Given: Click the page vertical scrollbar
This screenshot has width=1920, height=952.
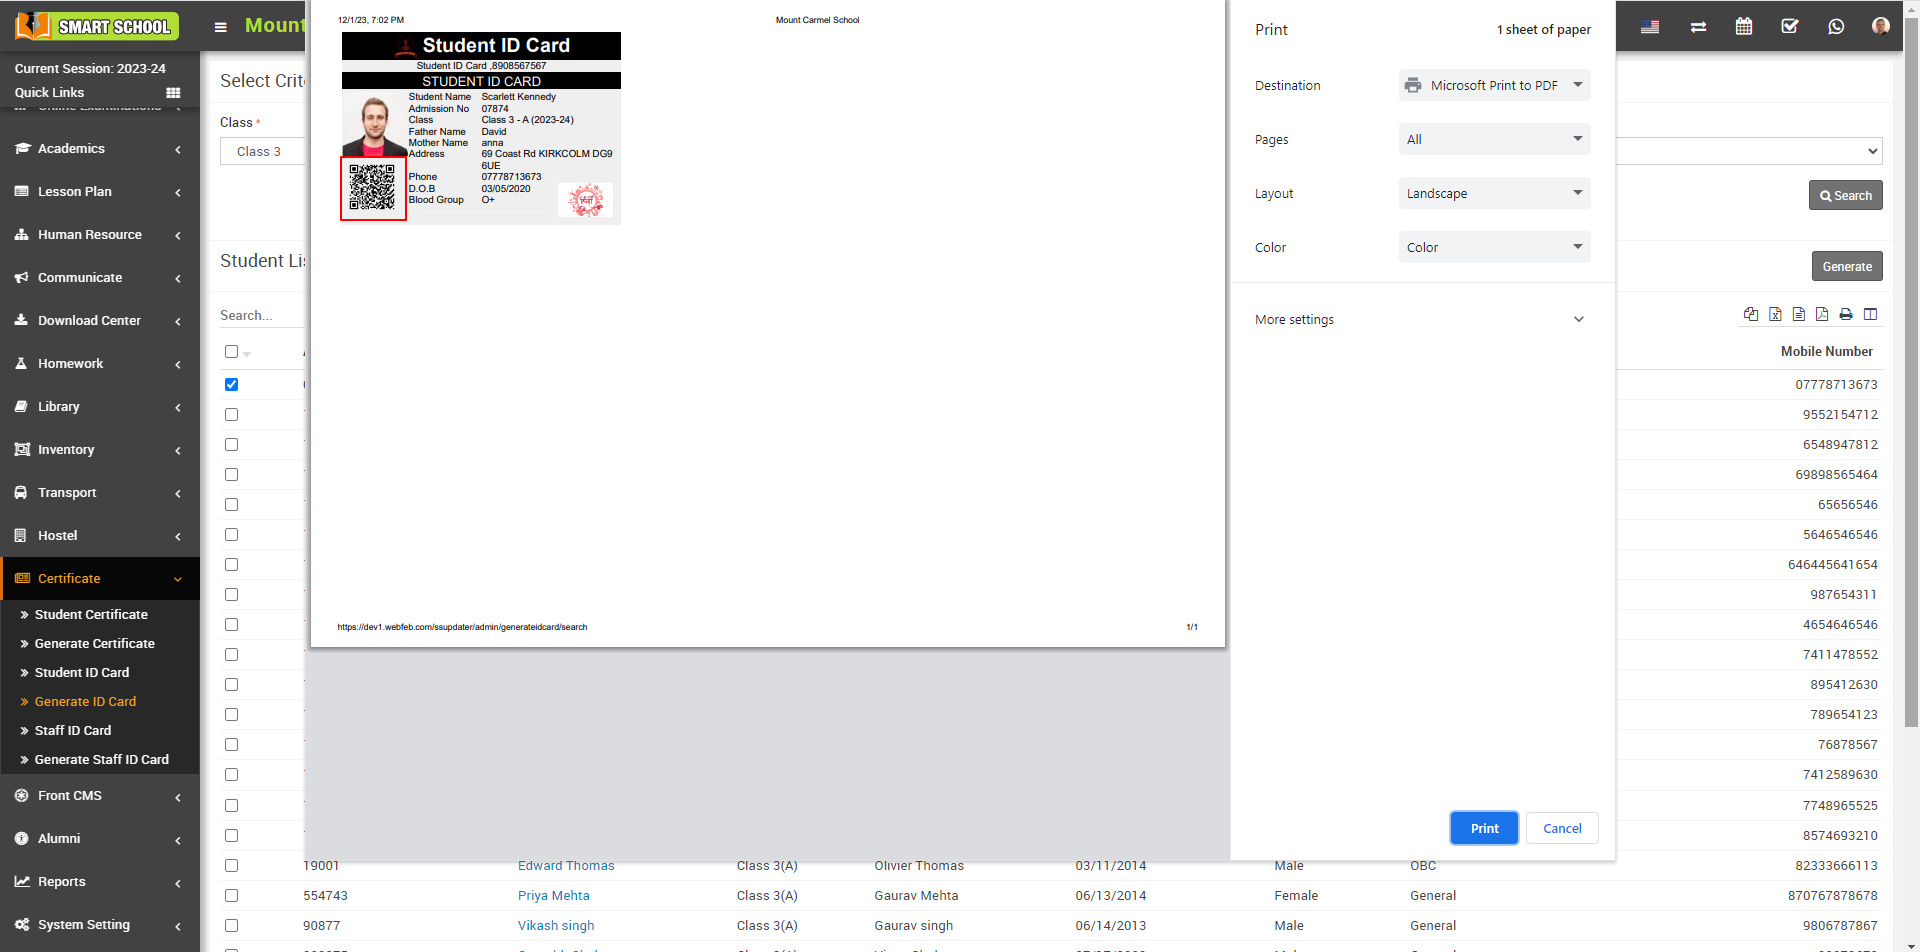Looking at the screenshot, I should click(1911, 400).
